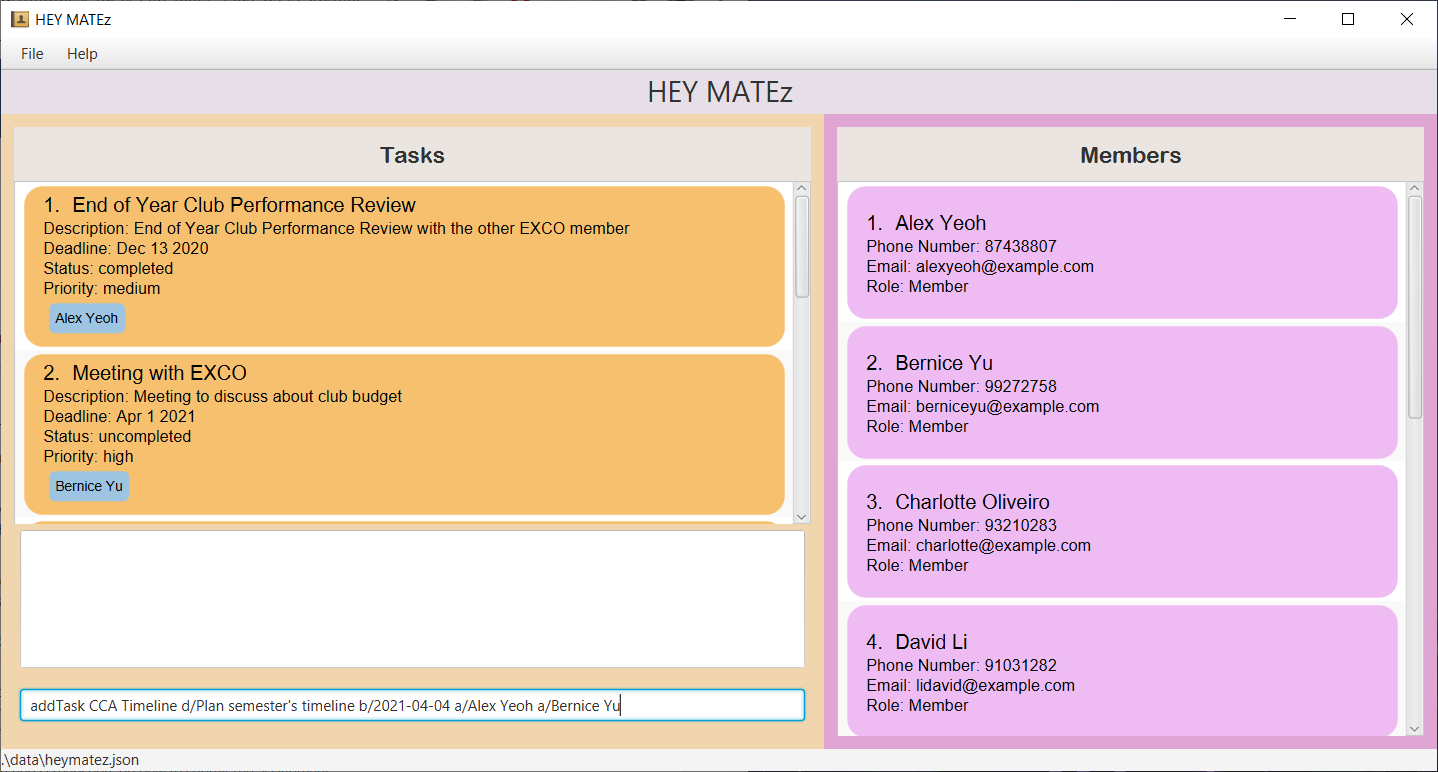Viewport: 1438px width, 772px height.
Task: Click the HEY MATEz main title banner
Action: tap(719, 92)
